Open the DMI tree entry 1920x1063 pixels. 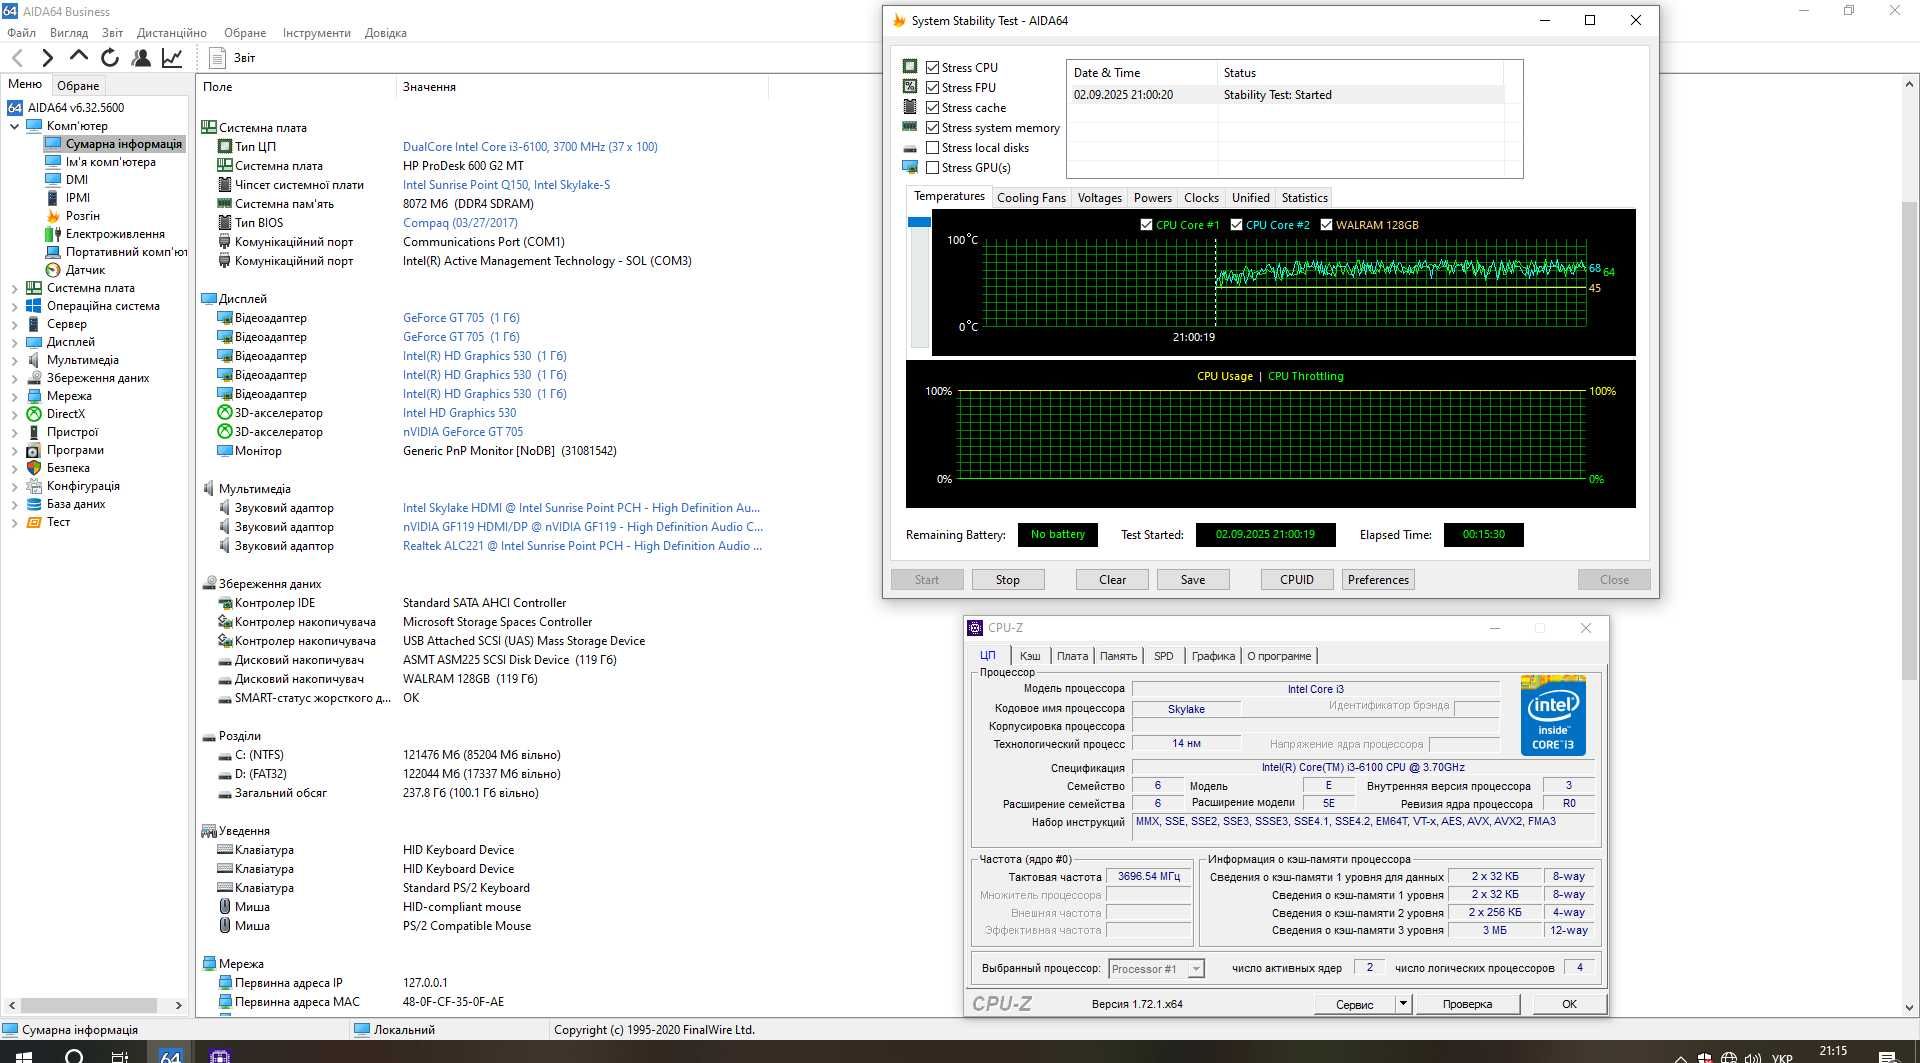coord(77,180)
